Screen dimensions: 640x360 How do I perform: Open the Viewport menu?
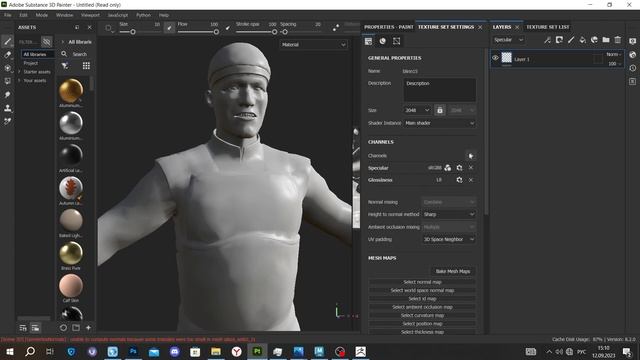click(90, 15)
